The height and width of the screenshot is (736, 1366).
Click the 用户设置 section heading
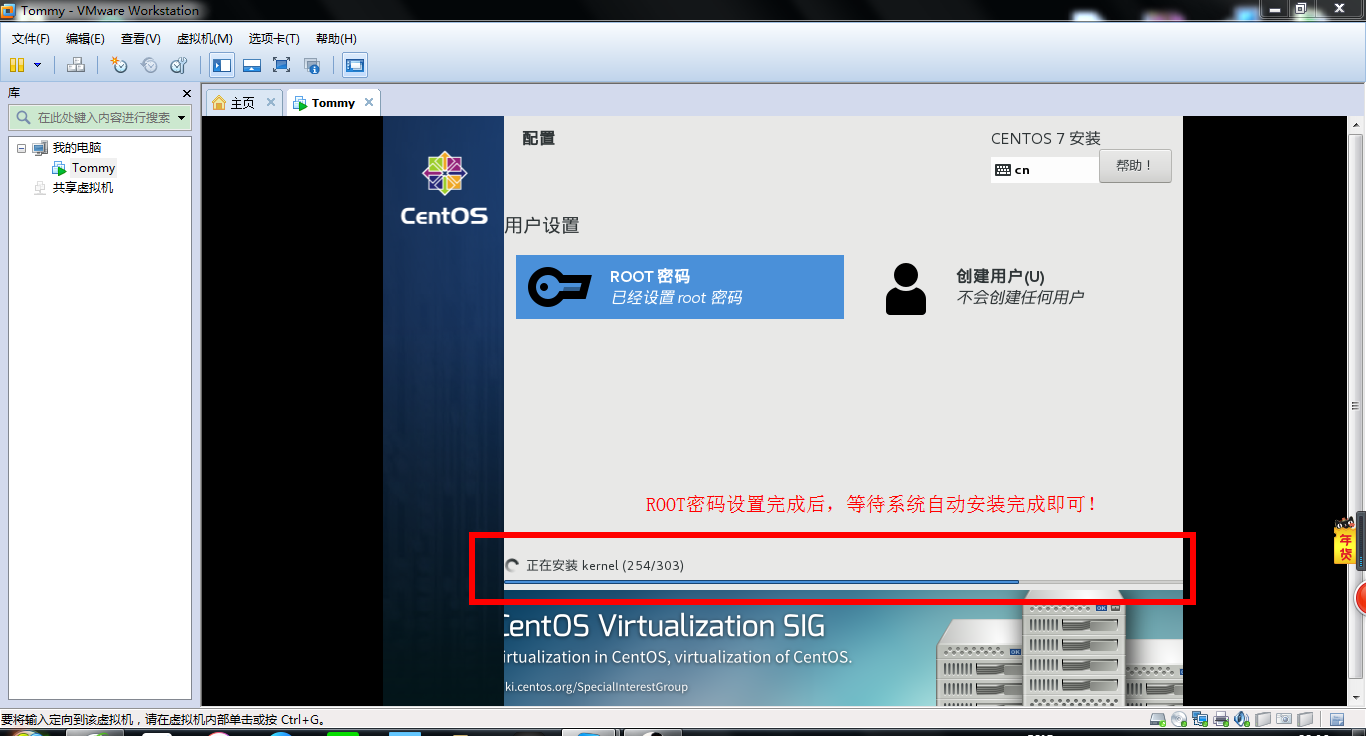click(x=542, y=225)
